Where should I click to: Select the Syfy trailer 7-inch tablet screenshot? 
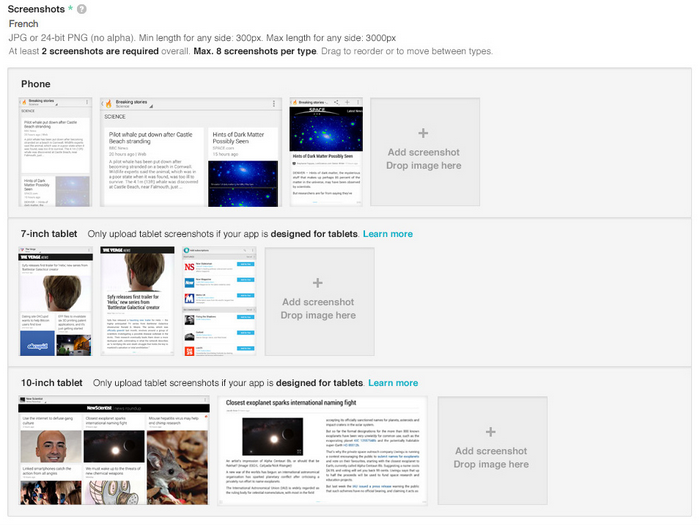pos(136,302)
